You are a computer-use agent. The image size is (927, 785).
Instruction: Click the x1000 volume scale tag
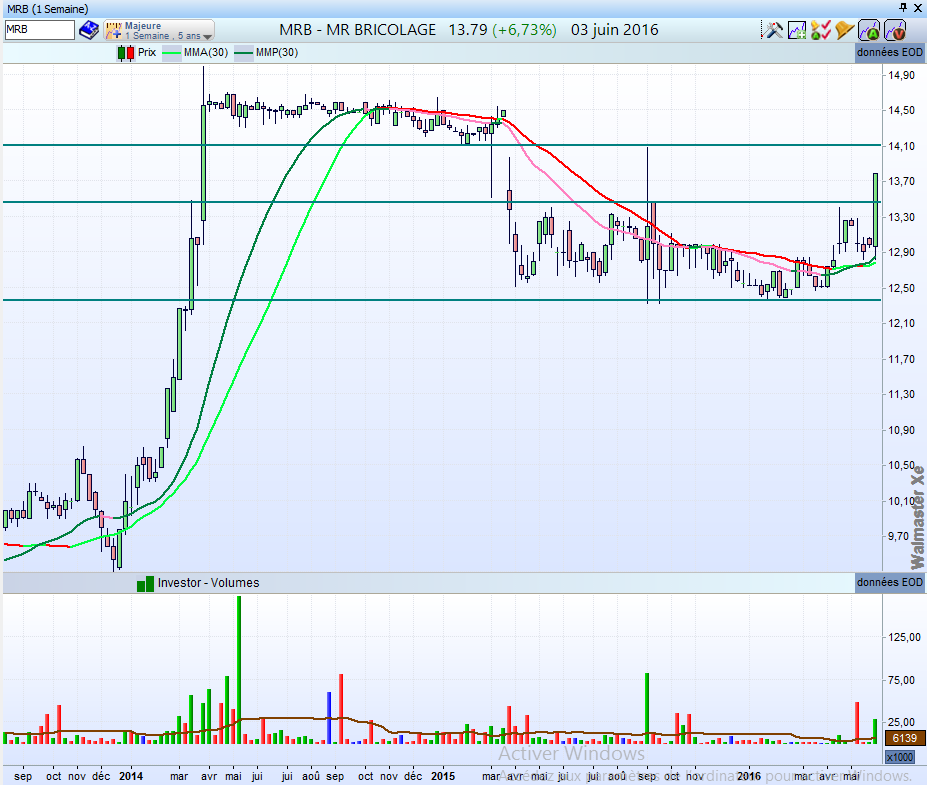tap(900, 757)
